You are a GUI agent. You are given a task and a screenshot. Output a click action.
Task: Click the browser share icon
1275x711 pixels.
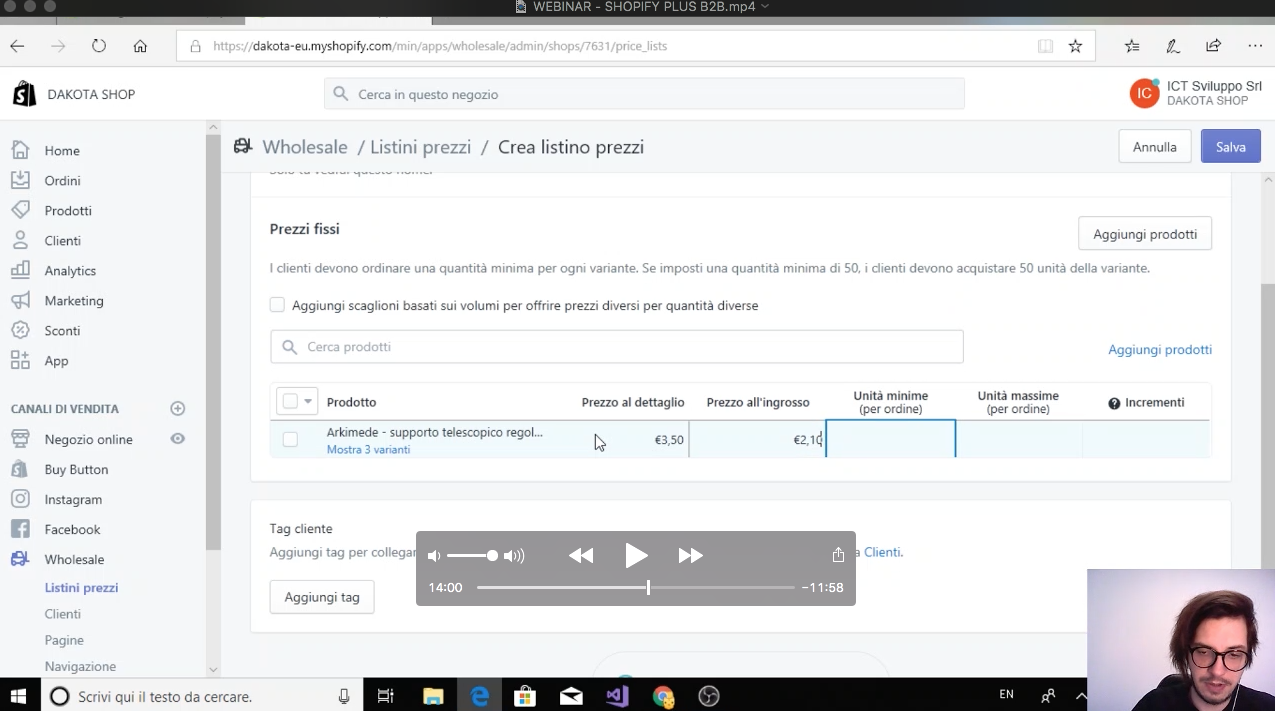[x=1214, y=46]
